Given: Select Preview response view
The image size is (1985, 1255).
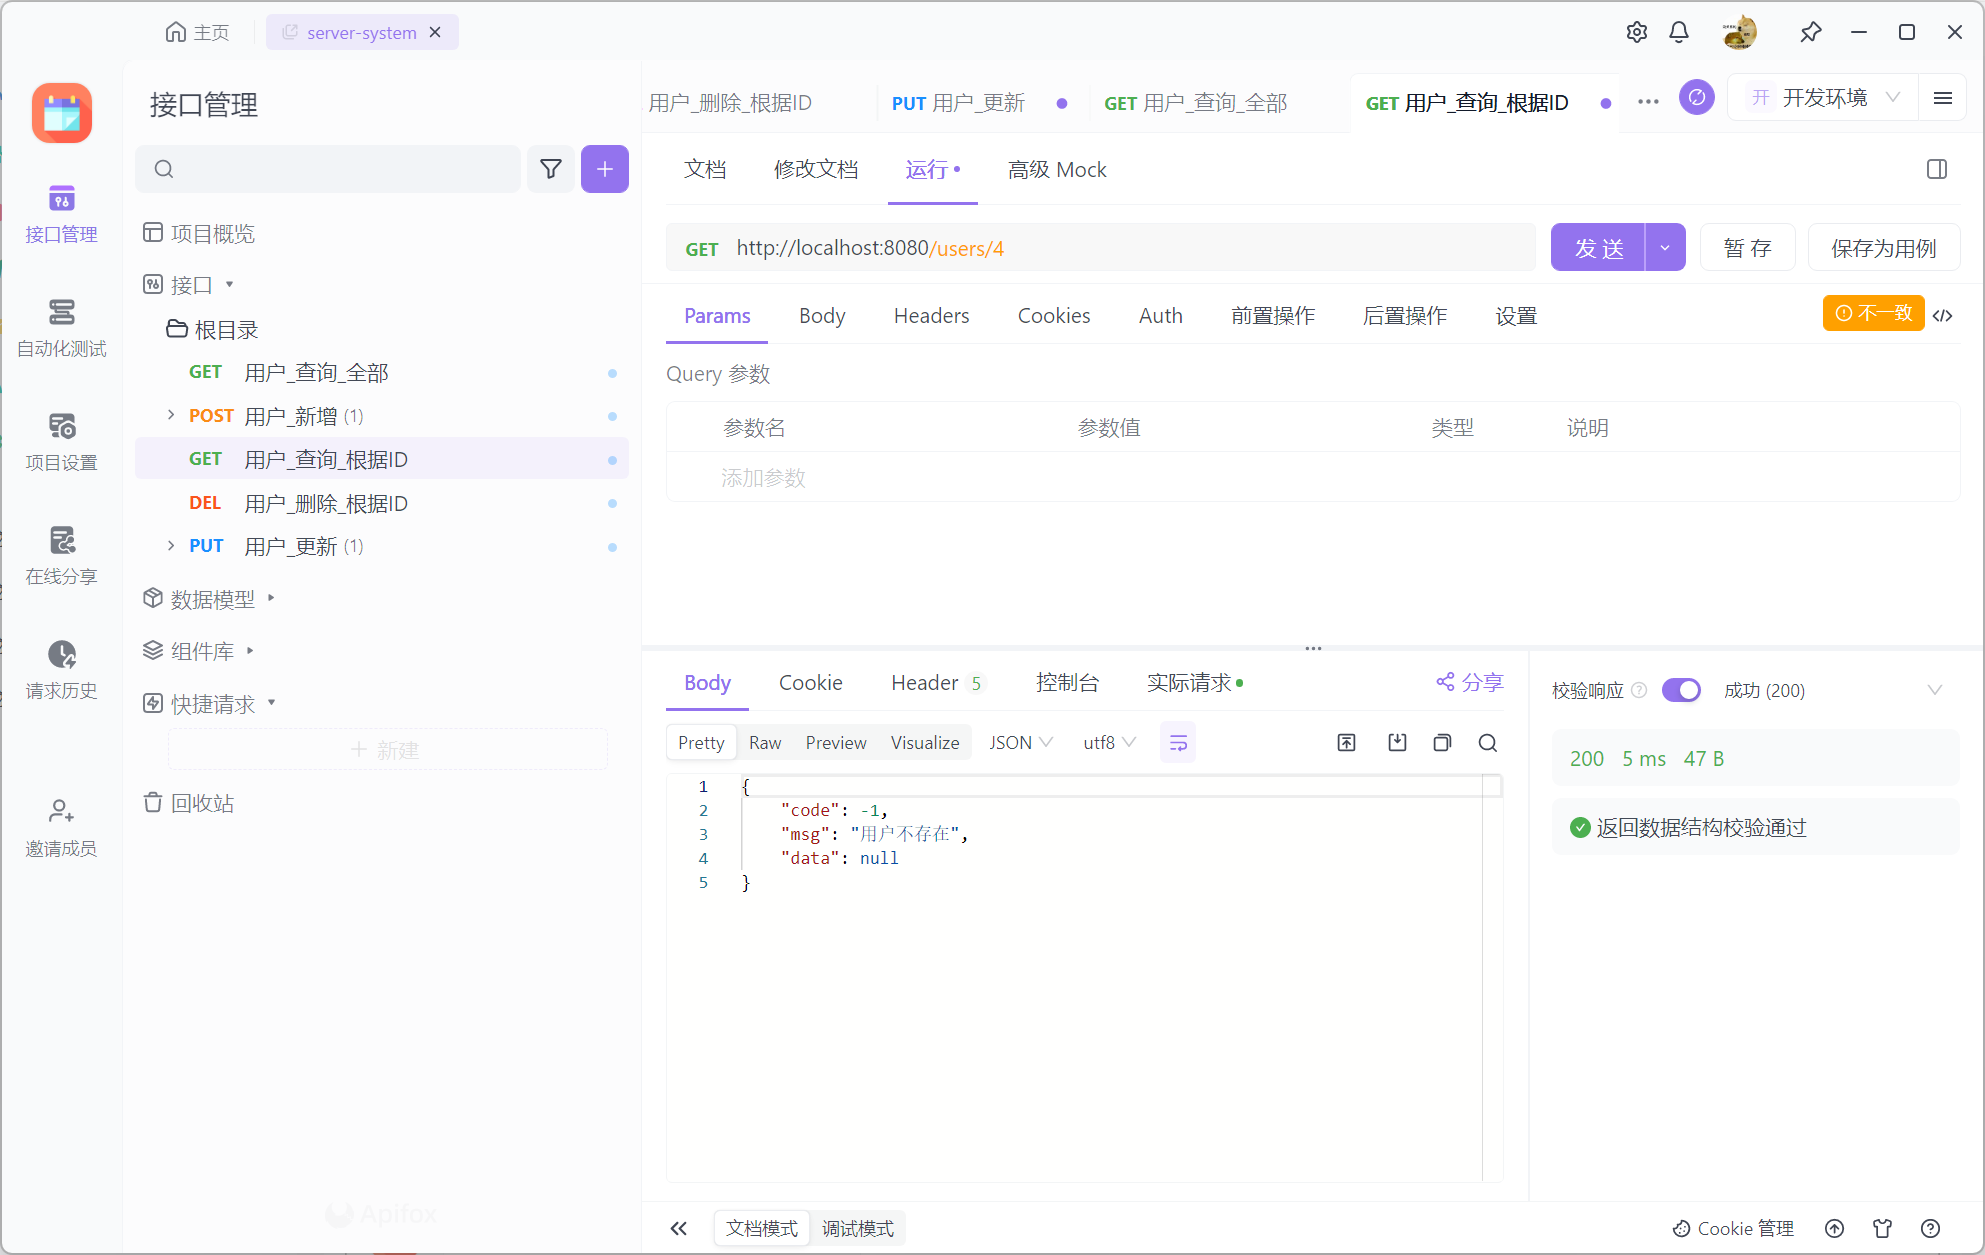Looking at the screenshot, I should 836,743.
